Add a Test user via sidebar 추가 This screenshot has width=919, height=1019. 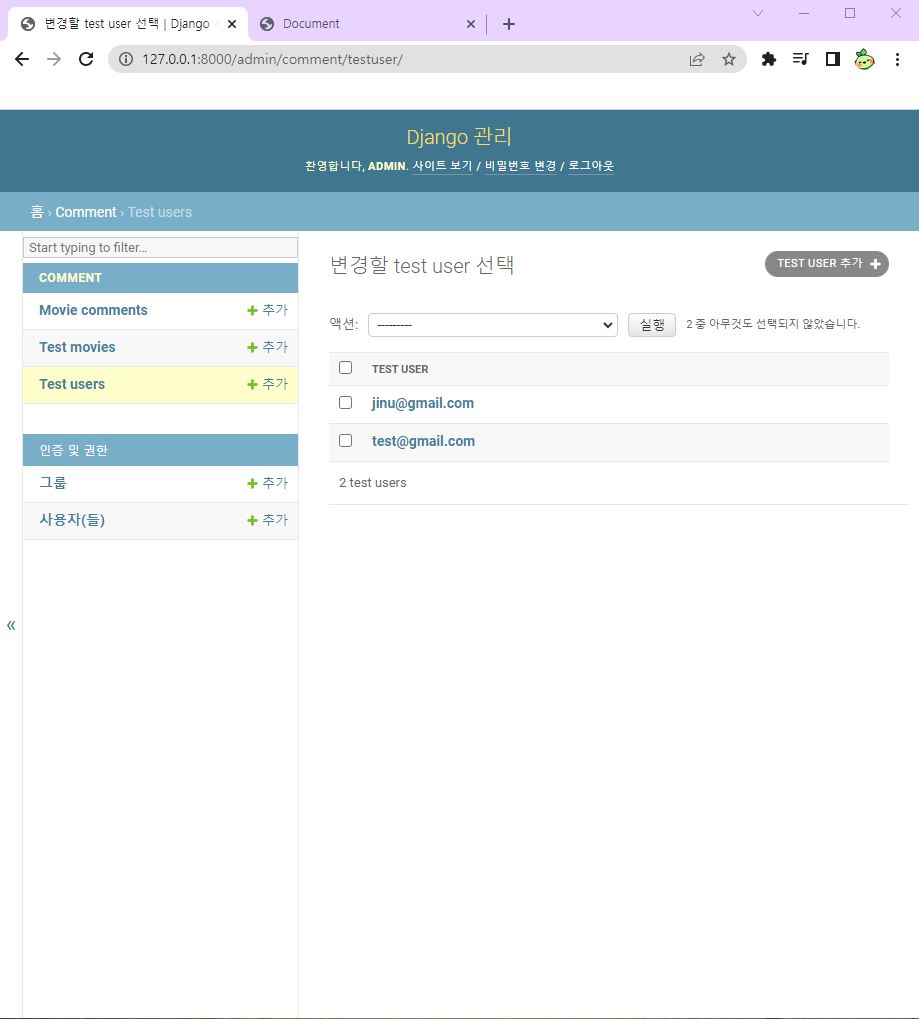point(267,384)
